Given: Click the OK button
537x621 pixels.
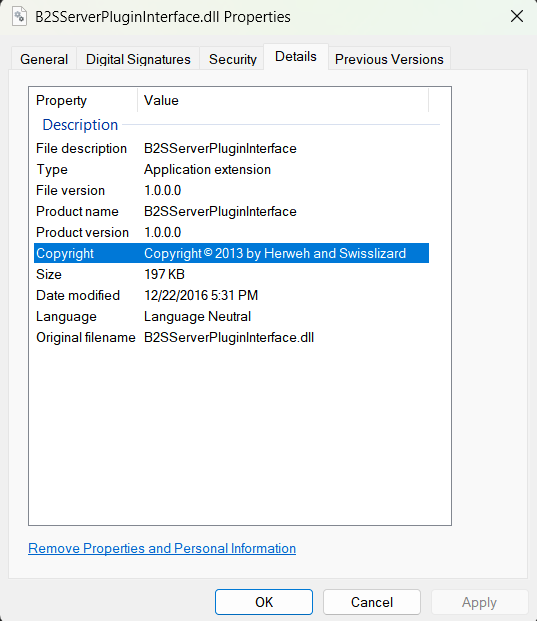Looking at the screenshot, I should click(264, 602).
